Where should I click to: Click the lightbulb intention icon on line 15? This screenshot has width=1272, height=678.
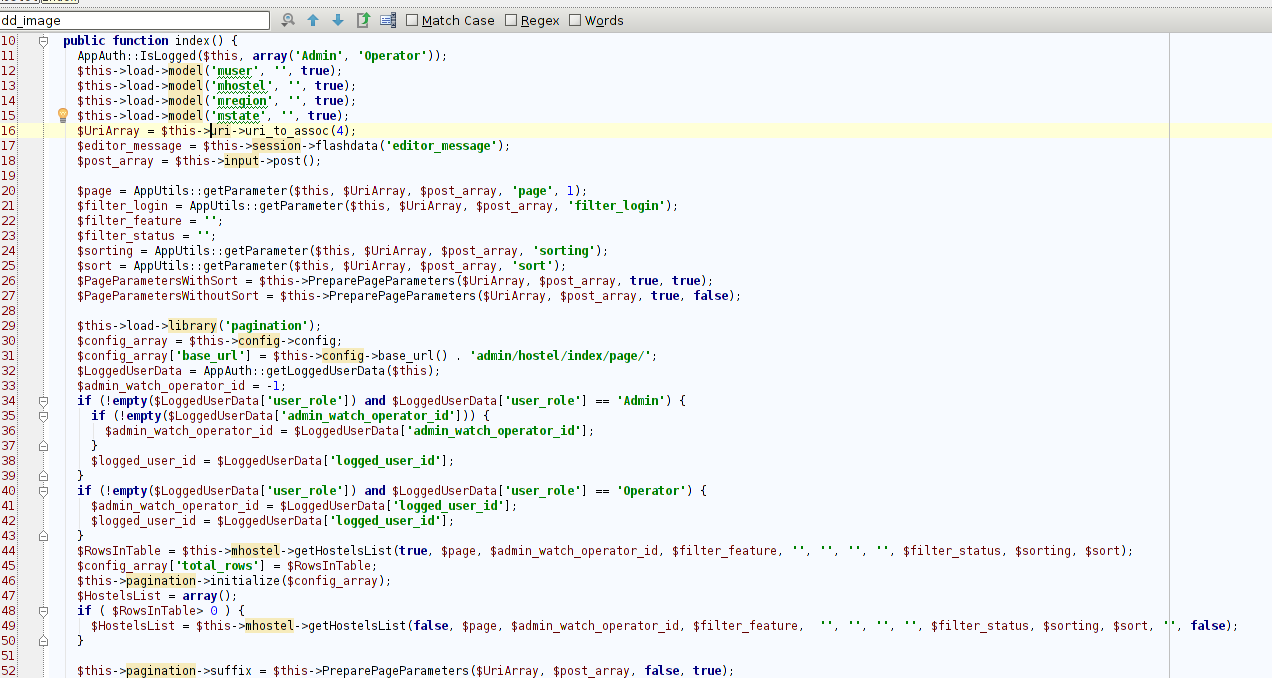pos(62,115)
